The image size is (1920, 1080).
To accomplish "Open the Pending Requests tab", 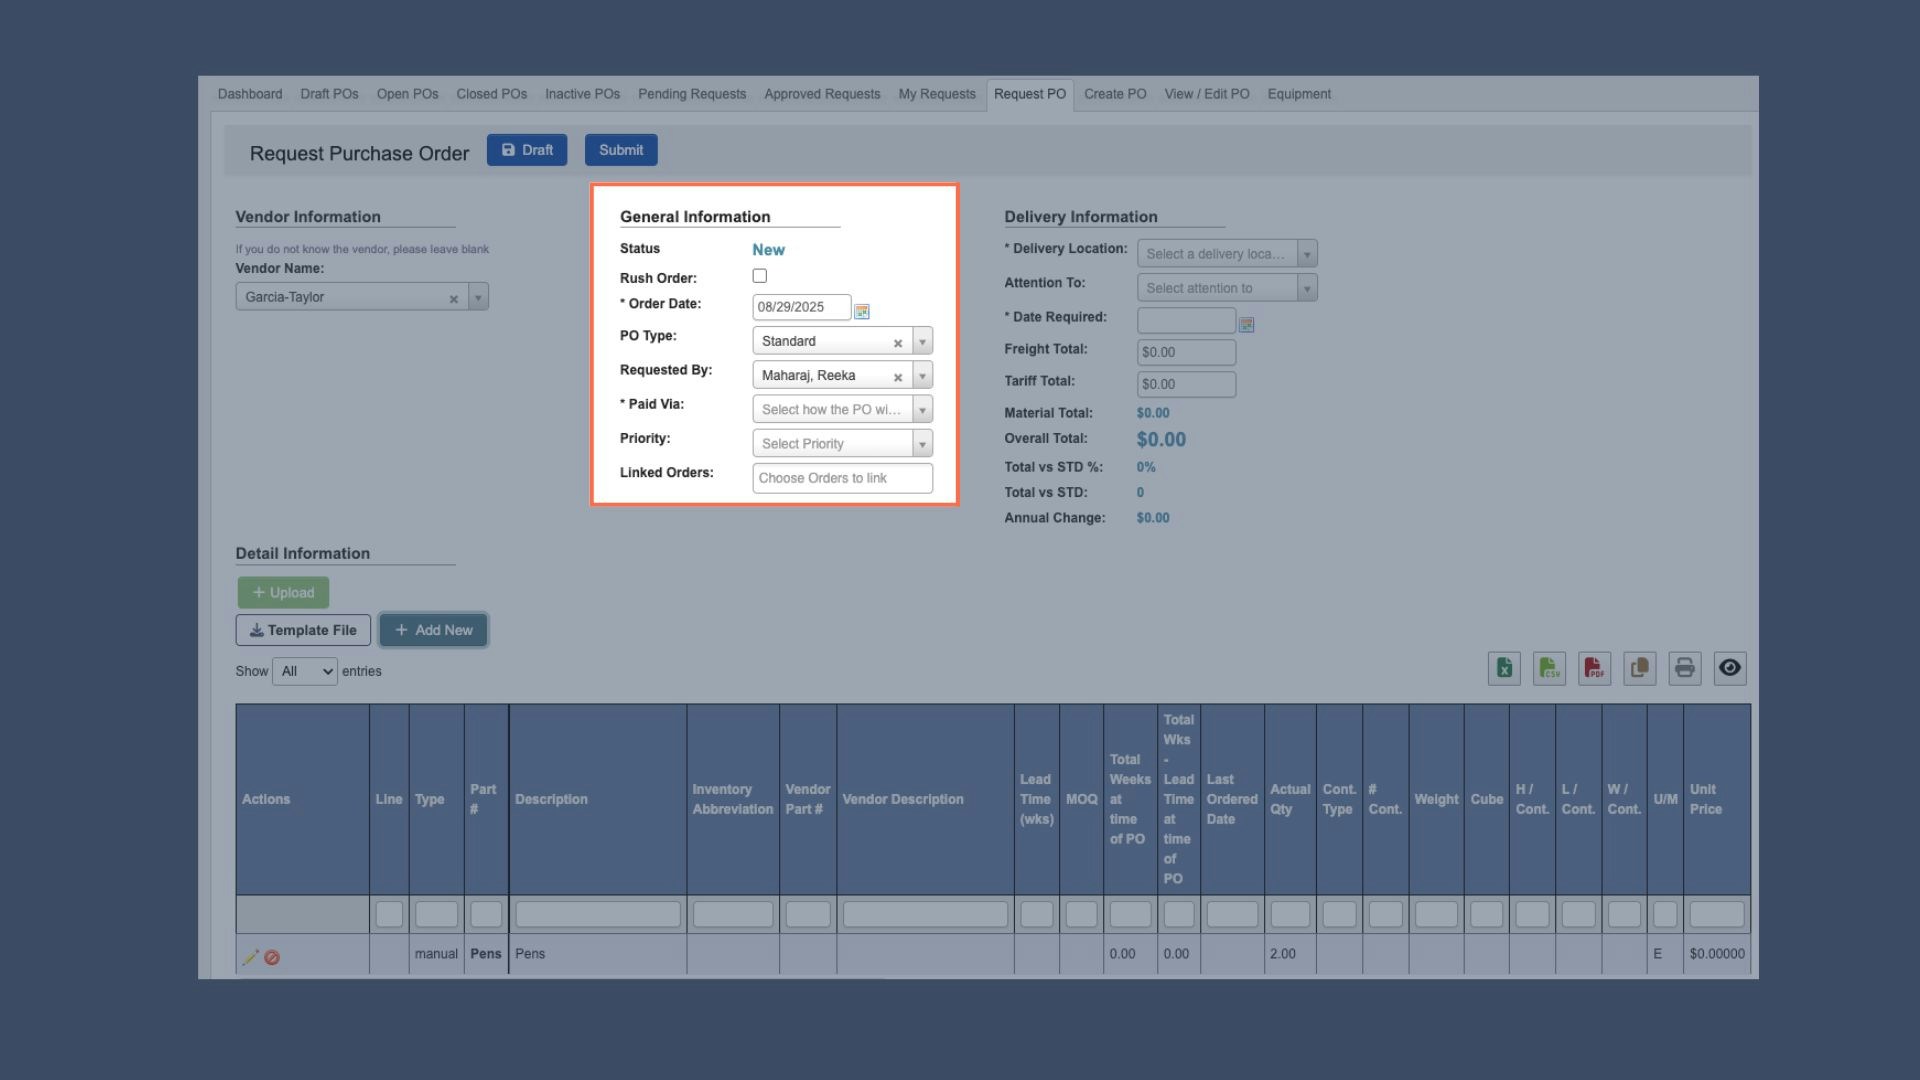I will click(692, 94).
